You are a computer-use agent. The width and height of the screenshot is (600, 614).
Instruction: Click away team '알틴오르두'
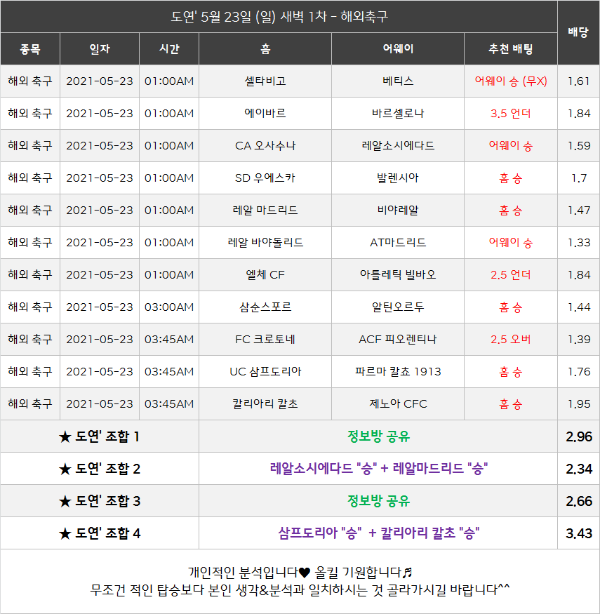pyautogui.click(x=398, y=307)
